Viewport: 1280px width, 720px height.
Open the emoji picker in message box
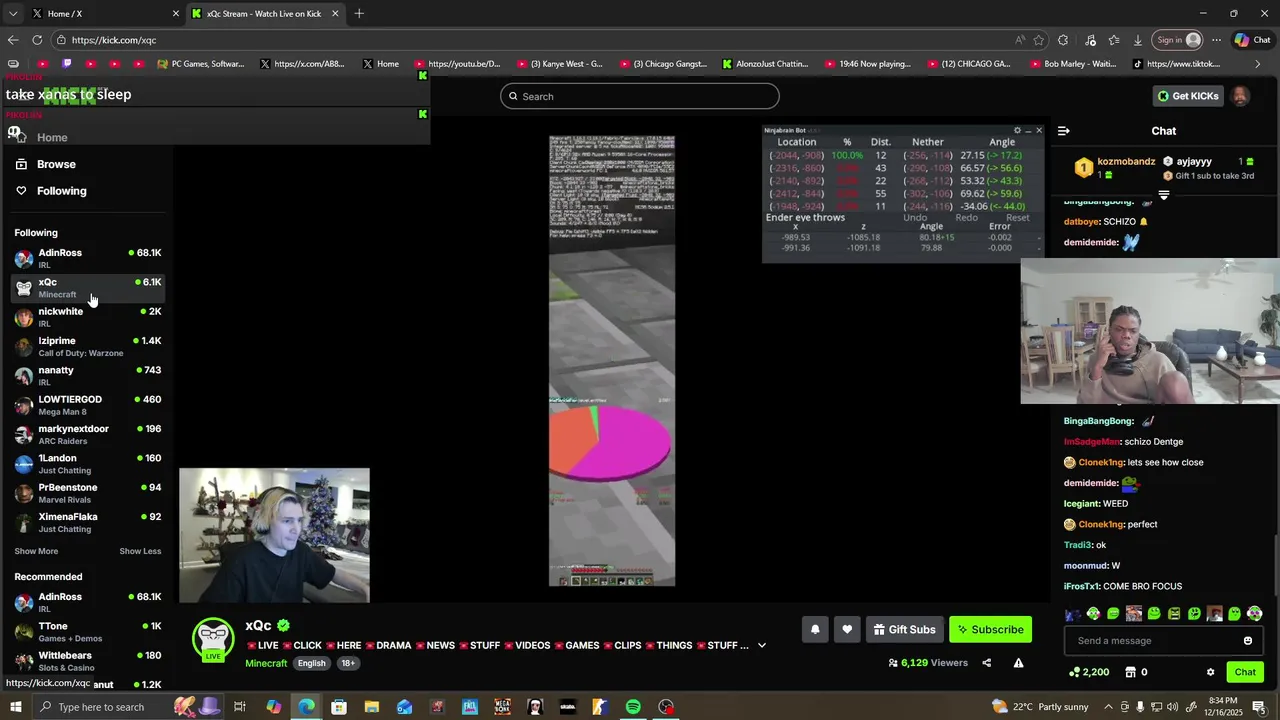click(1248, 640)
